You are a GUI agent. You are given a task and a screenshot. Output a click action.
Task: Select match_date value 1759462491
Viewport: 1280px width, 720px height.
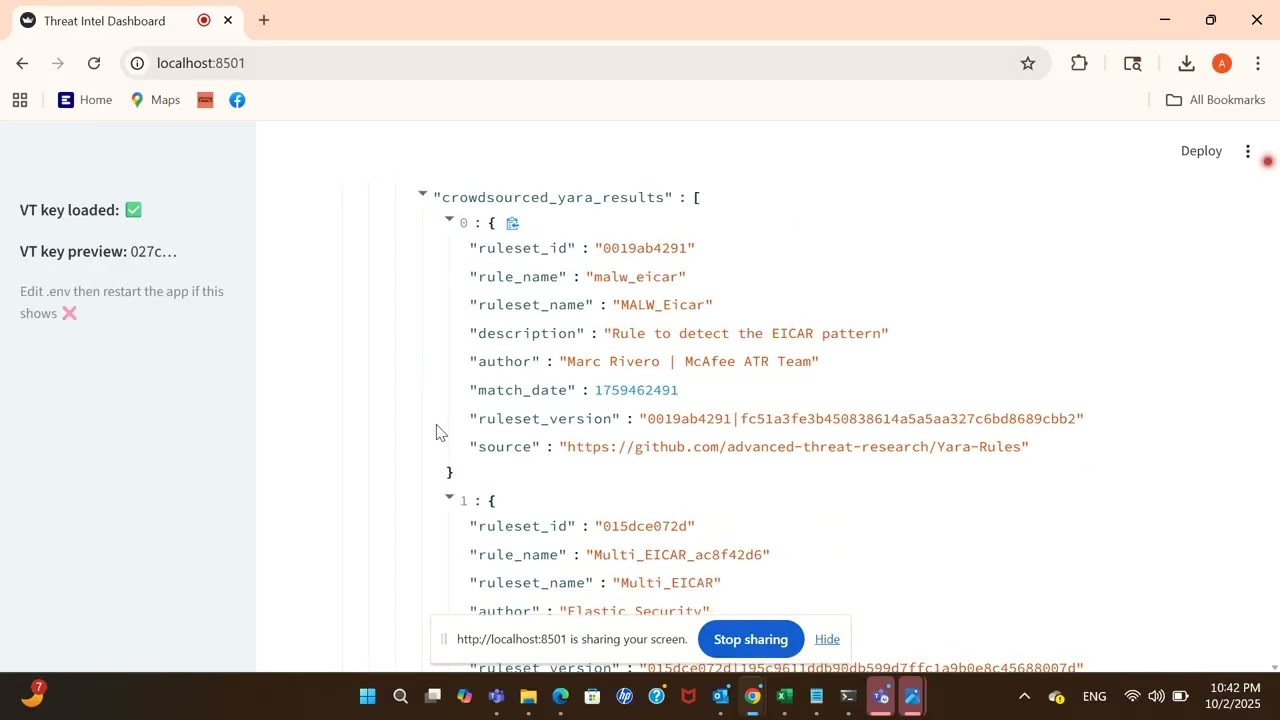coord(636,390)
